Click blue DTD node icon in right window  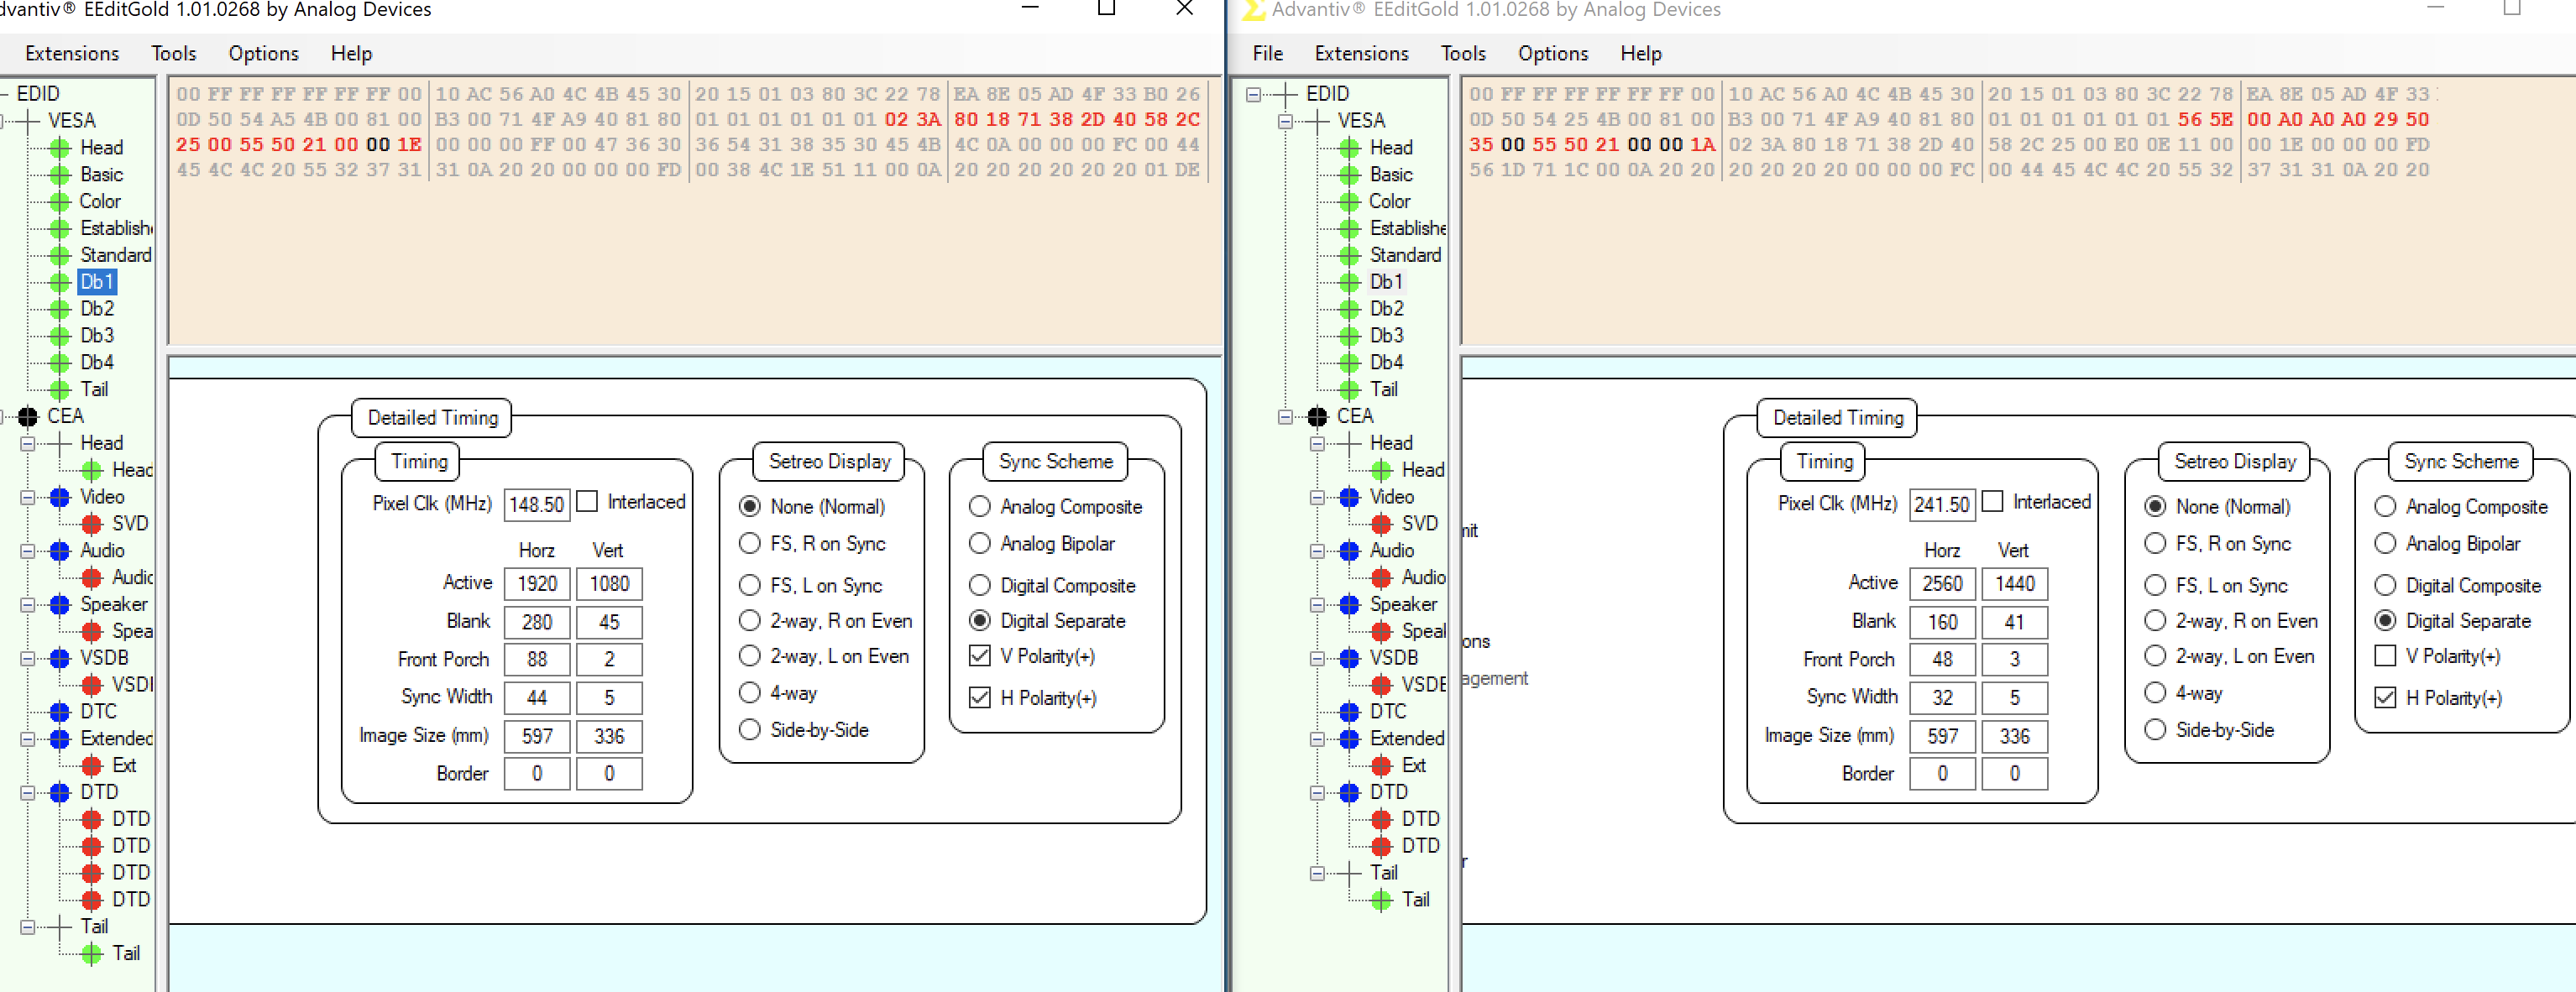point(1350,793)
